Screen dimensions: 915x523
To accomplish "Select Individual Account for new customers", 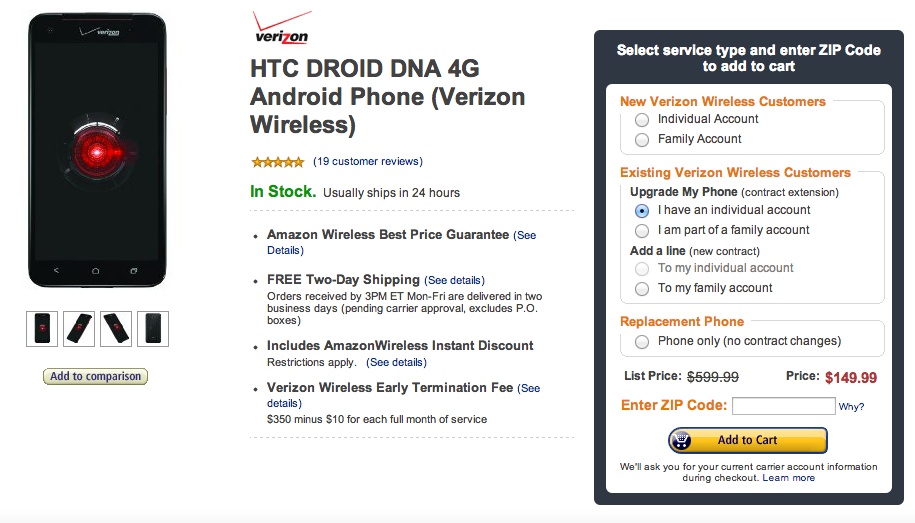I will (642, 120).
